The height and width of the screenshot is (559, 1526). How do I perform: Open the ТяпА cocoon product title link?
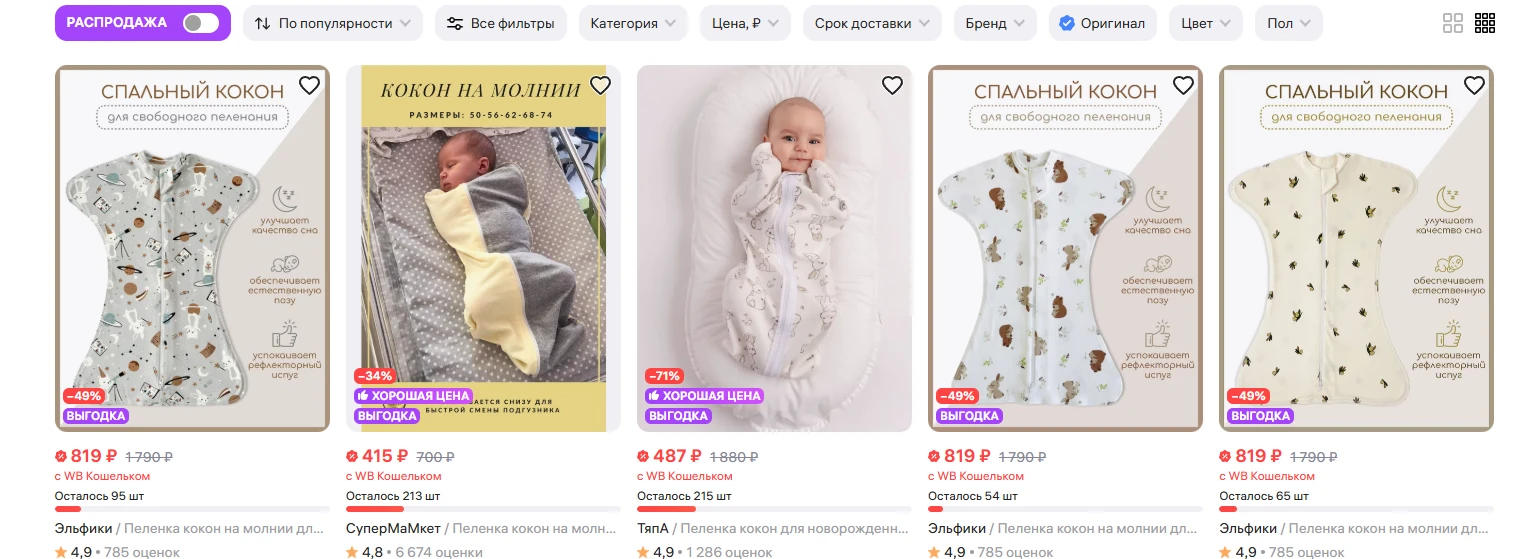click(x=774, y=528)
